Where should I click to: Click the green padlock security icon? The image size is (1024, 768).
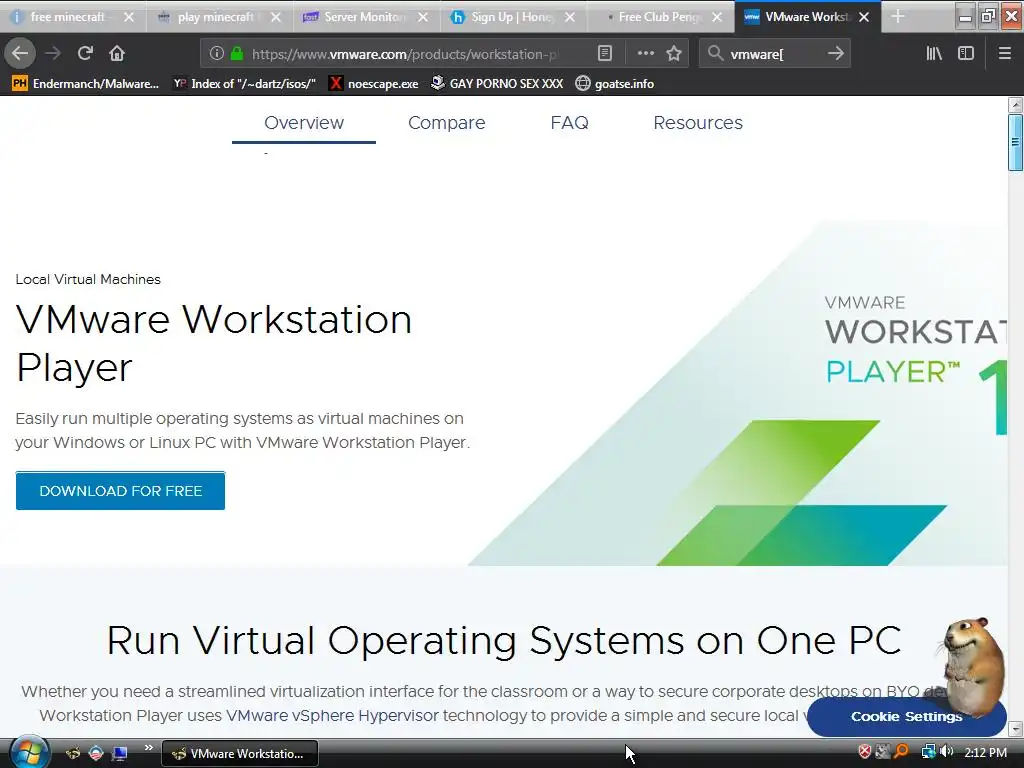click(237, 54)
